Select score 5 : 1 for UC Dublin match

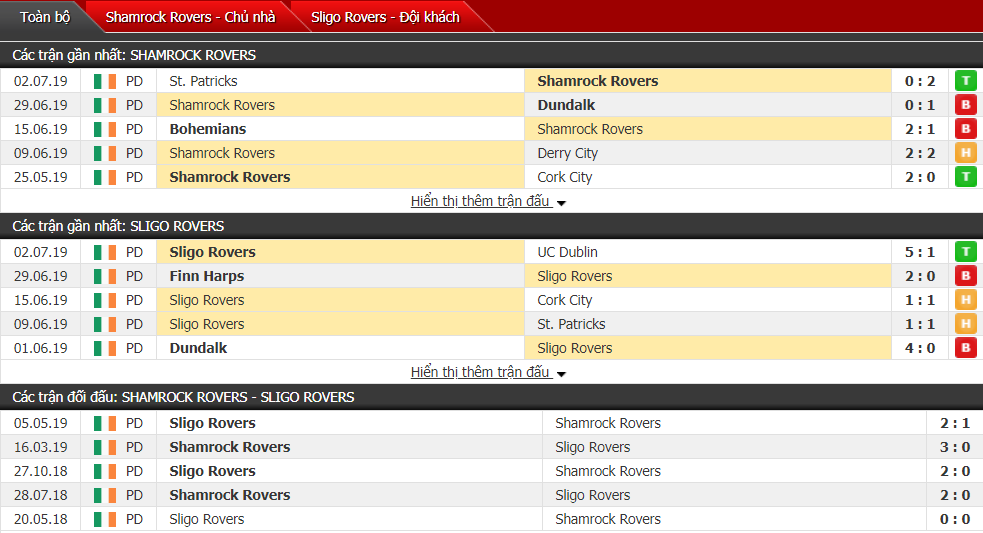(x=920, y=251)
